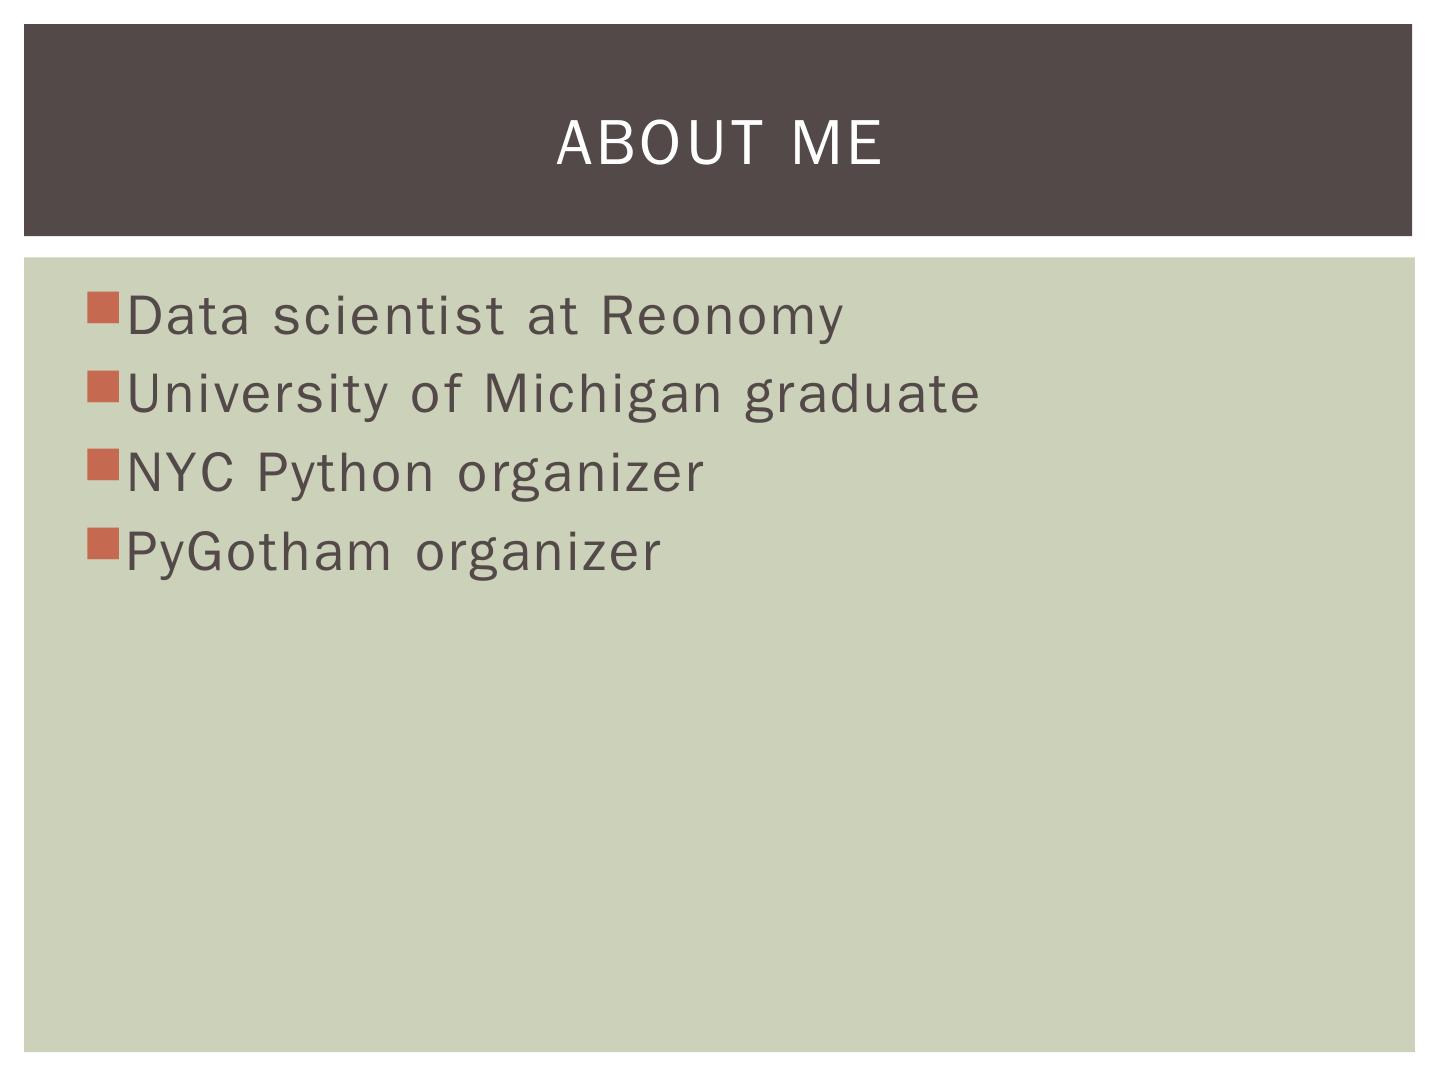Click the word "Python" in the third bullet
The height and width of the screenshot is (1080, 1440).
coord(345,474)
